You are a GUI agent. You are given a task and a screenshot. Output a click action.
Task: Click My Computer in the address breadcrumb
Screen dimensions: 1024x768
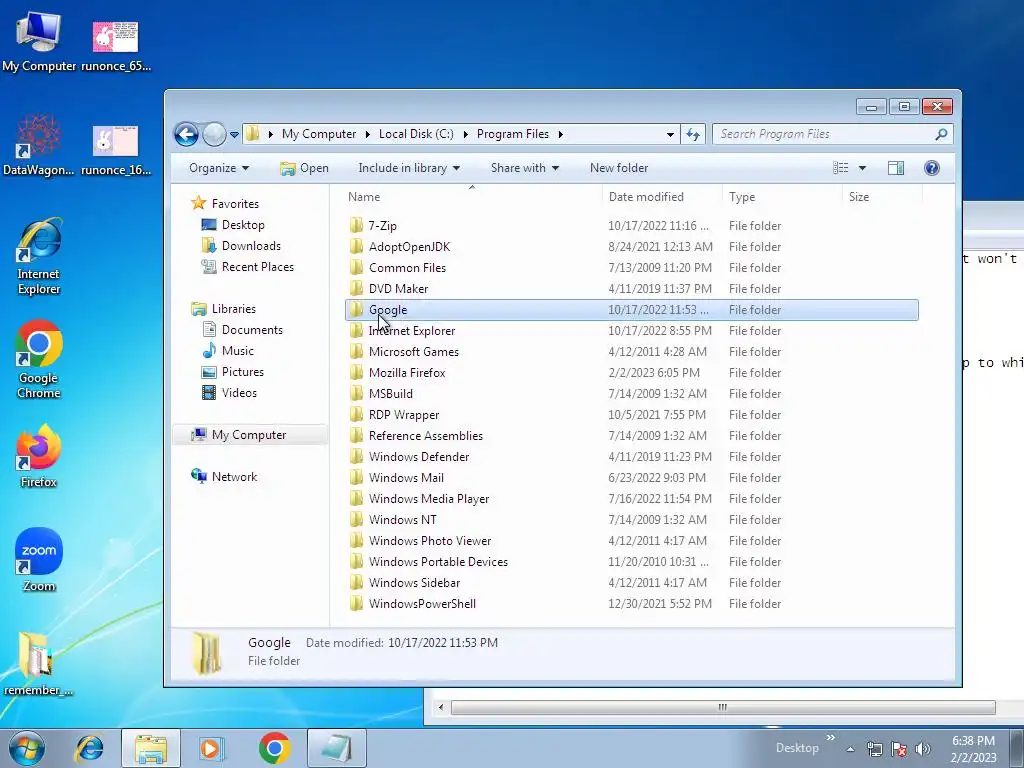click(319, 134)
